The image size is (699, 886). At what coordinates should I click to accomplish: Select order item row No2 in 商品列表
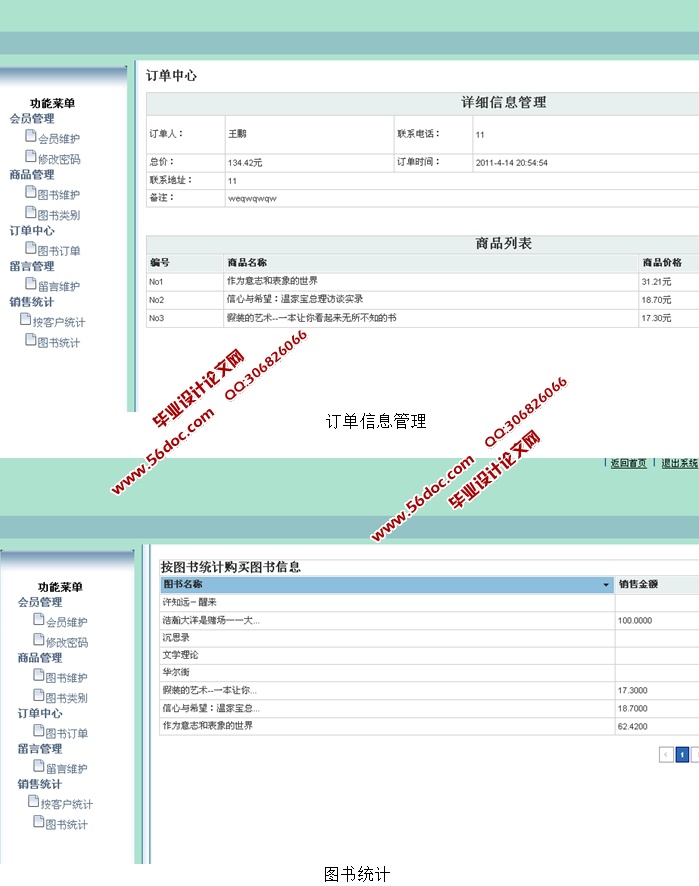click(x=420, y=300)
